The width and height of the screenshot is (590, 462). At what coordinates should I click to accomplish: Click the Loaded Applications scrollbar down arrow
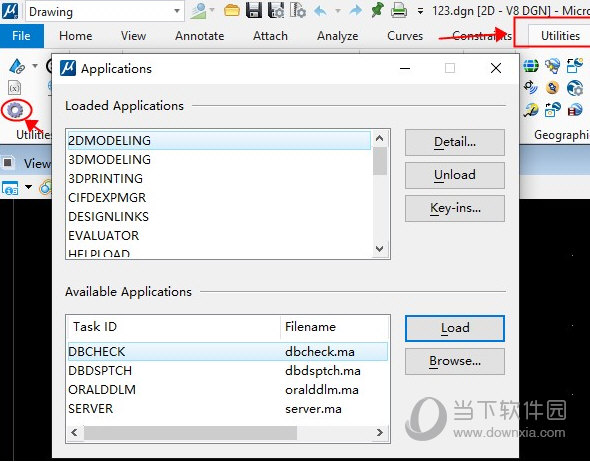pos(380,249)
